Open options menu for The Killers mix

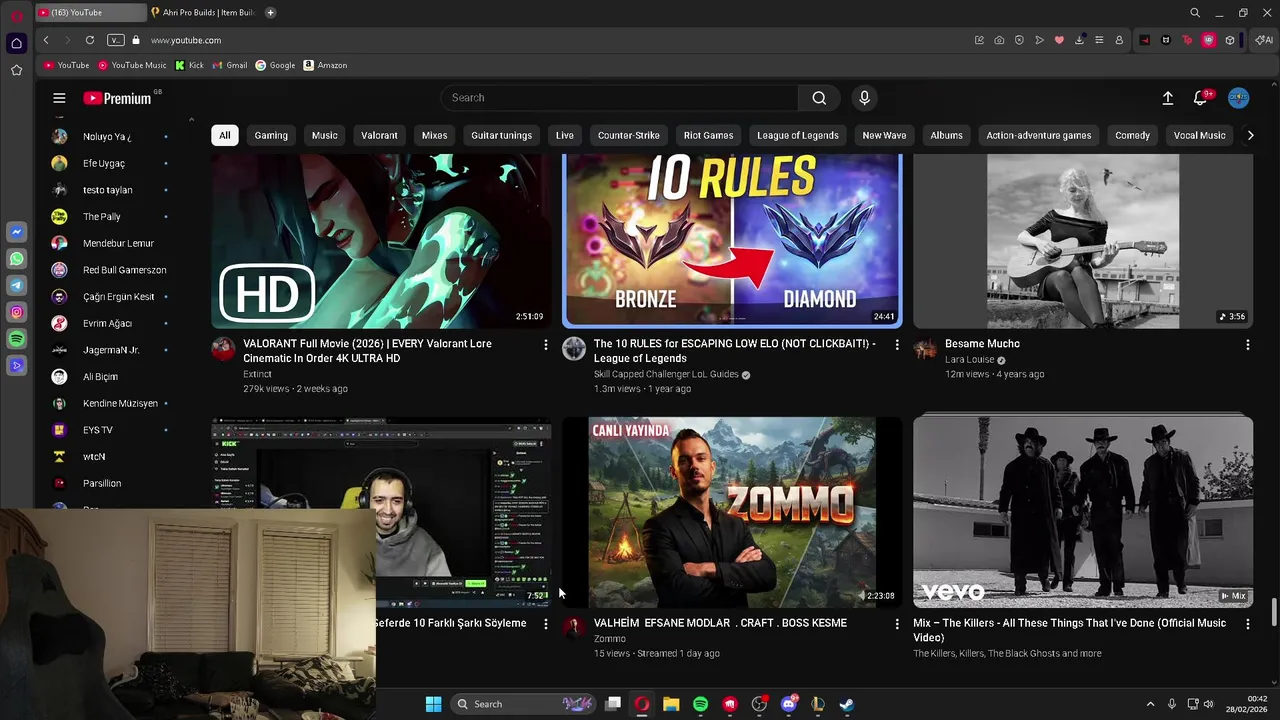coord(1247,623)
